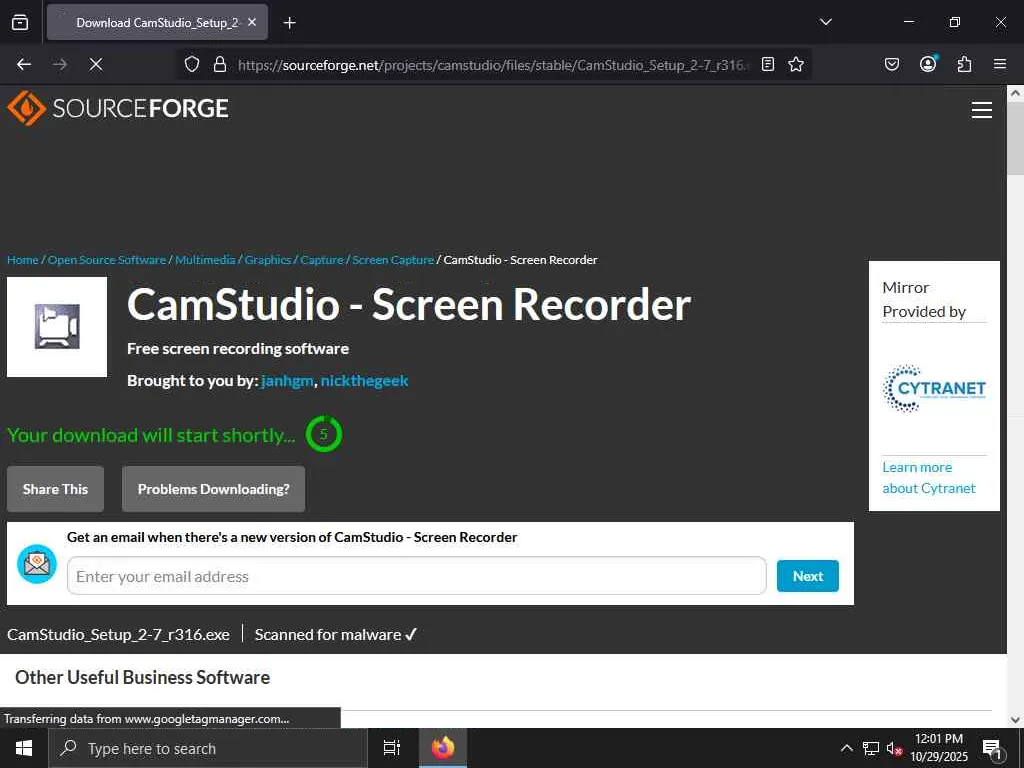The height and width of the screenshot is (768, 1024).
Task: Visit the janhgm author profile
Action: coord(287,381)
